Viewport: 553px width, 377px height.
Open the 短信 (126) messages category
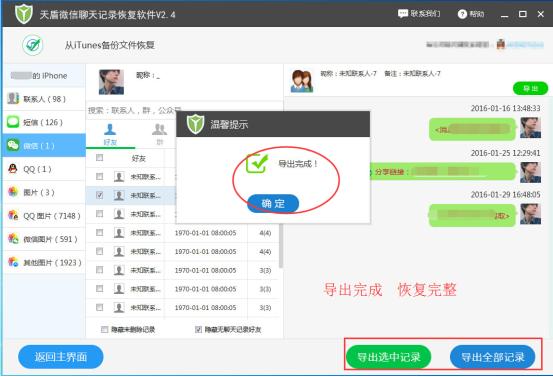click(44, 122)
